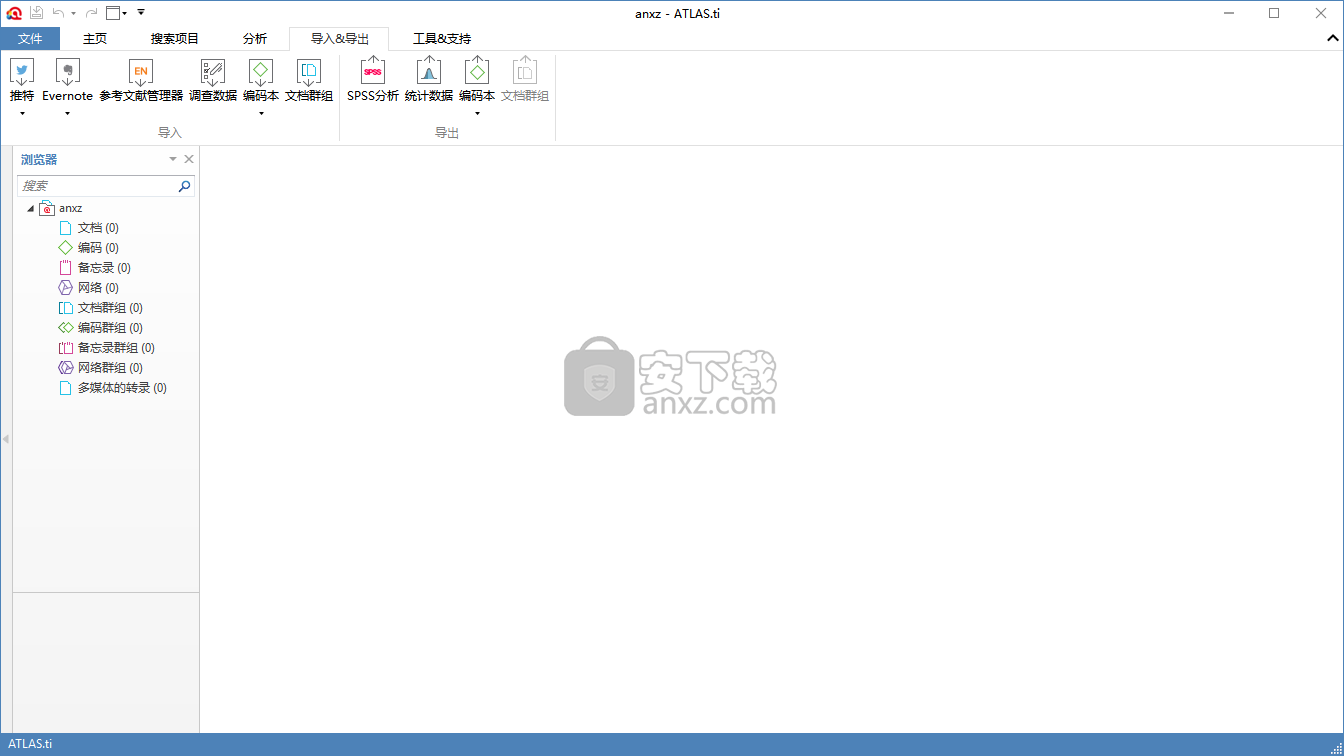Viewport: 1344px width, 756px height.
Task: Click the undo icon in title bar
Action: click(x=59, y=13)
